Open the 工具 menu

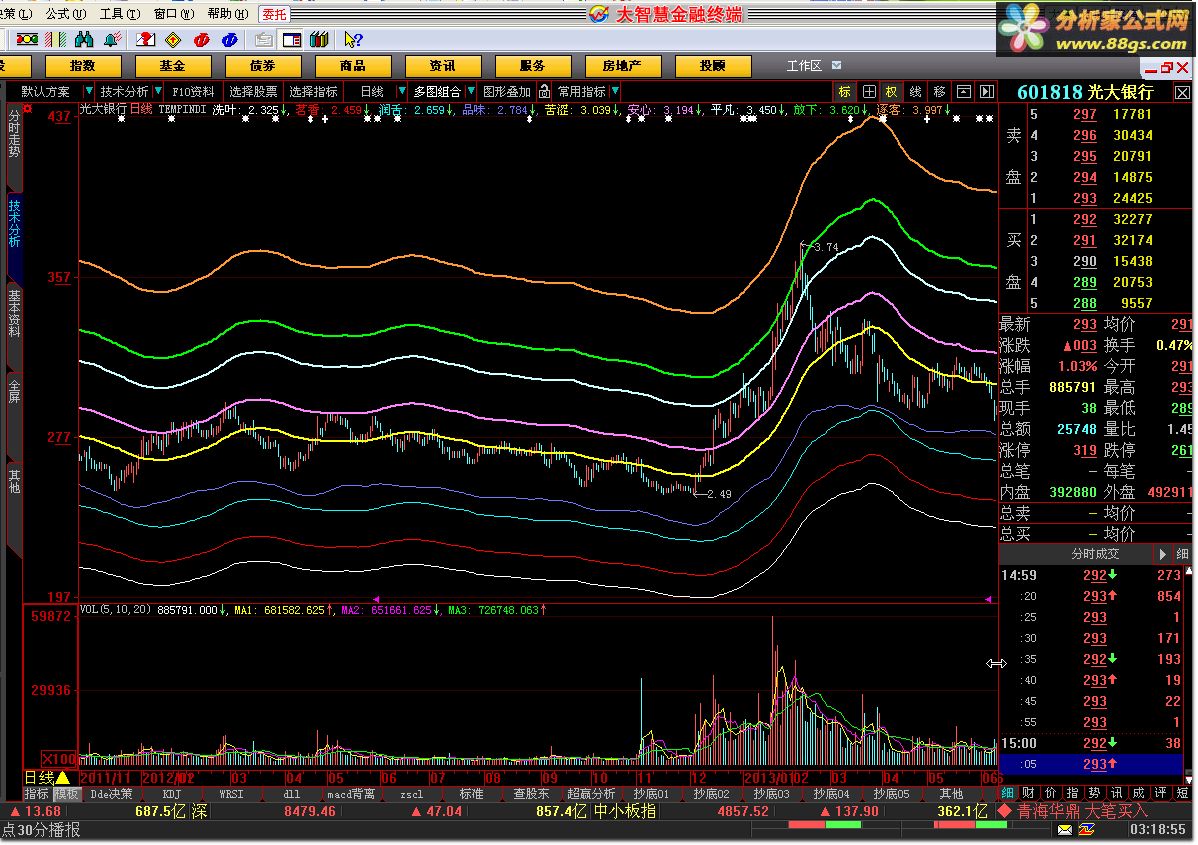pos(120,14)
